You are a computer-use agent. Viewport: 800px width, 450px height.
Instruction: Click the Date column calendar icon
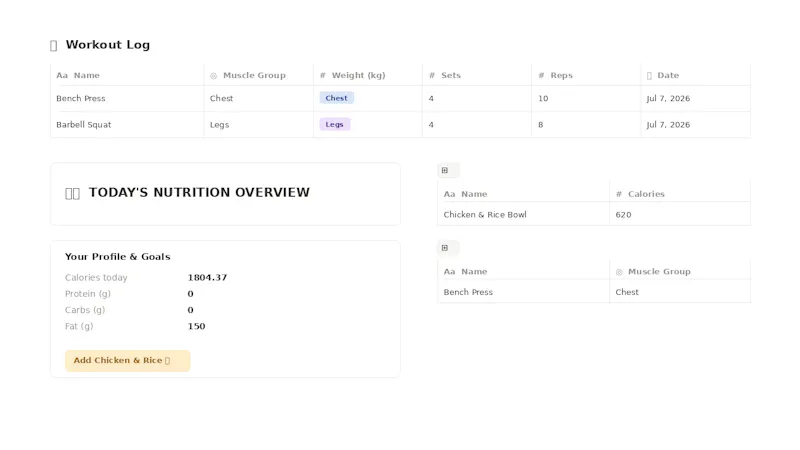pyautogui.click(x=649, y=76)
